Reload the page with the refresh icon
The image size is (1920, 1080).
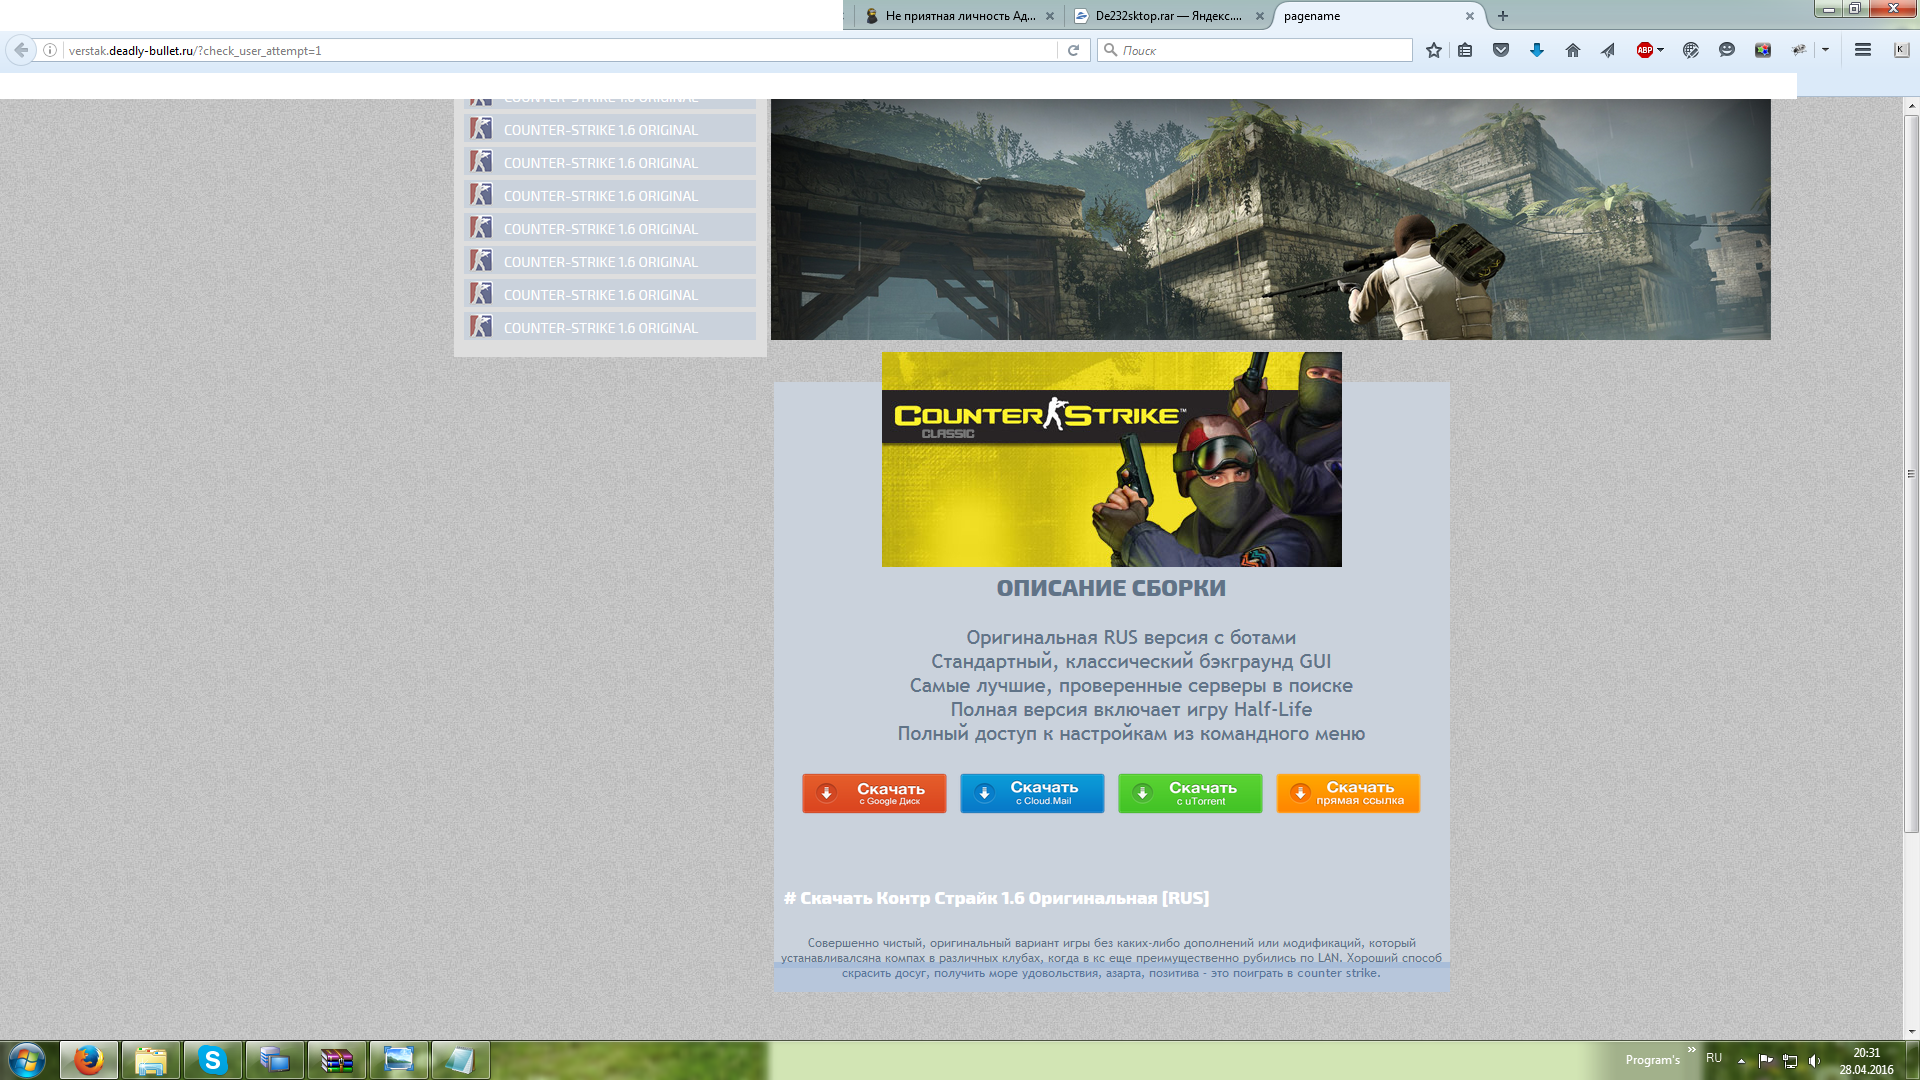pos(1073,50)
